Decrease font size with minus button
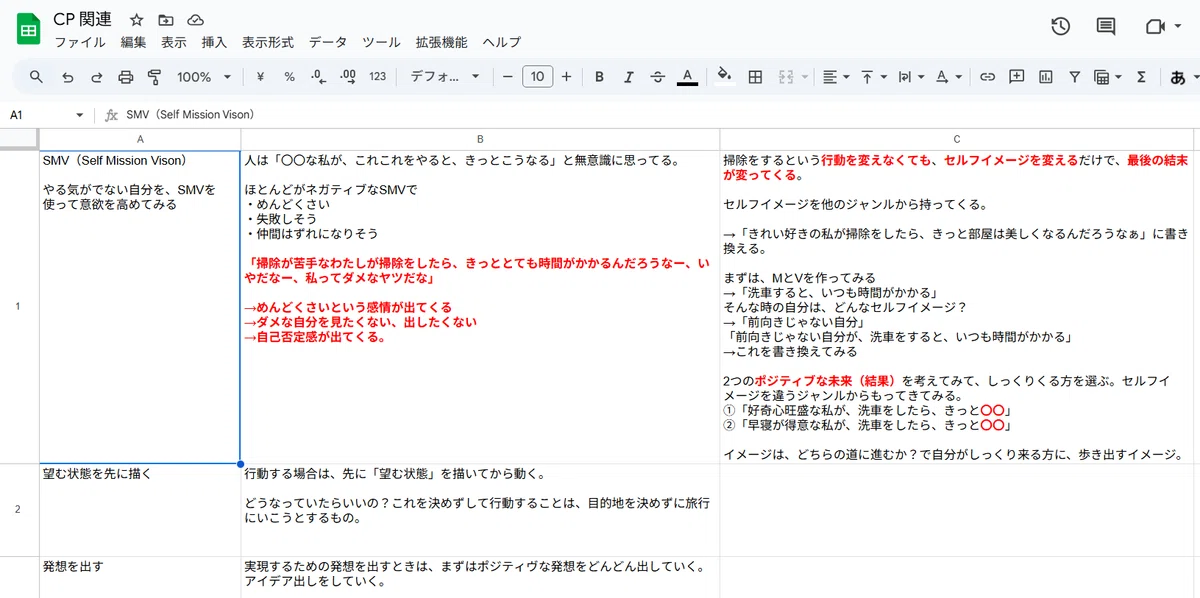Viewport: 1200px width, 598px height. [x=508, y=77]
